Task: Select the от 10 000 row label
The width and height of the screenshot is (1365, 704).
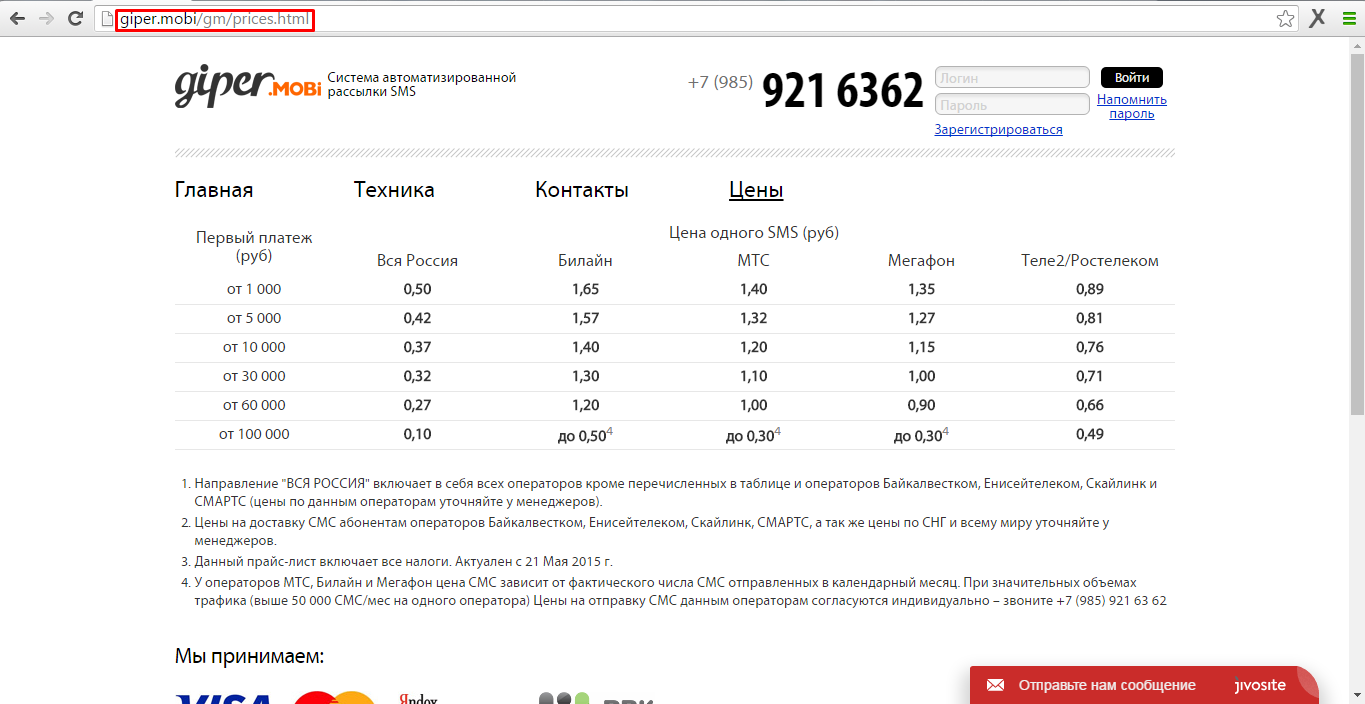Action: pyautogui.click(x=254, y=347)
